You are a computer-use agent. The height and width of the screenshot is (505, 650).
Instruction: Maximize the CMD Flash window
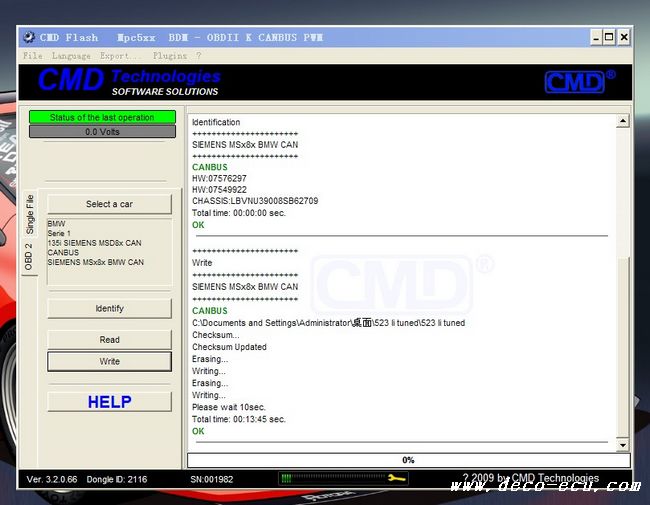[609, 37]
